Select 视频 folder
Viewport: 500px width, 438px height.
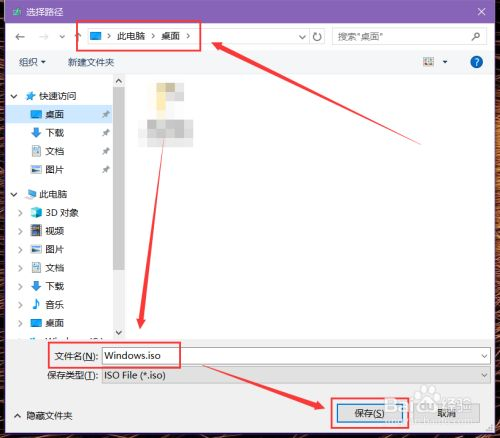[55, 231]
